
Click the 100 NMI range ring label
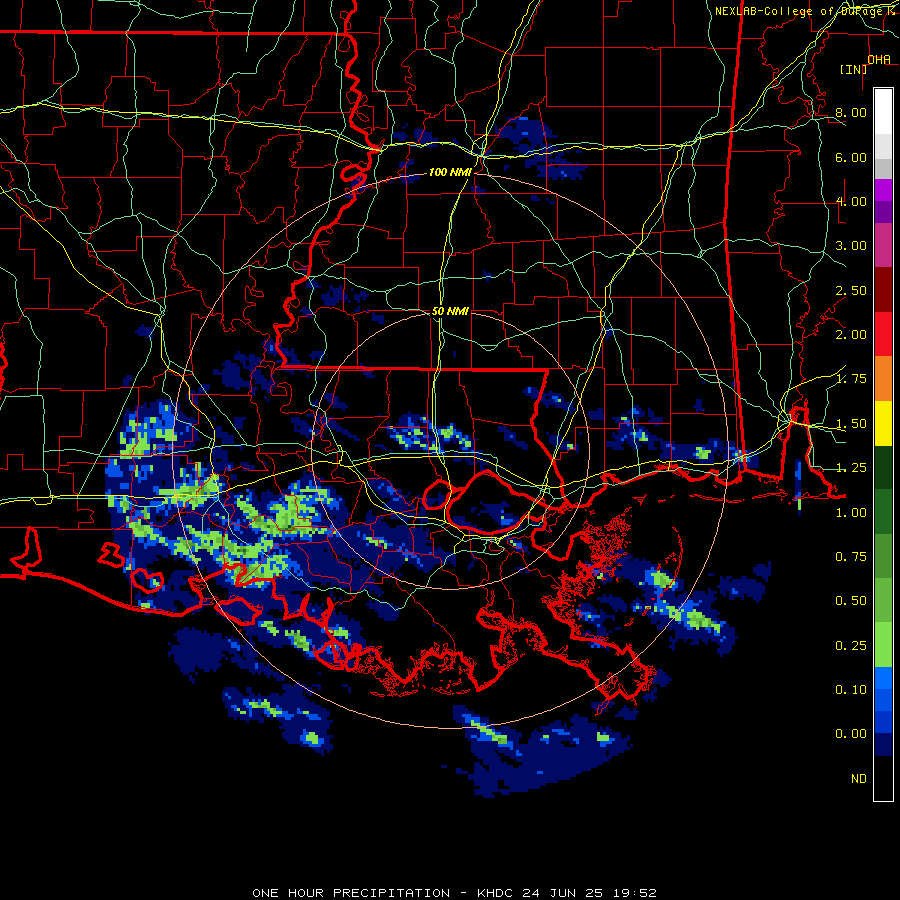coord(450,172)
